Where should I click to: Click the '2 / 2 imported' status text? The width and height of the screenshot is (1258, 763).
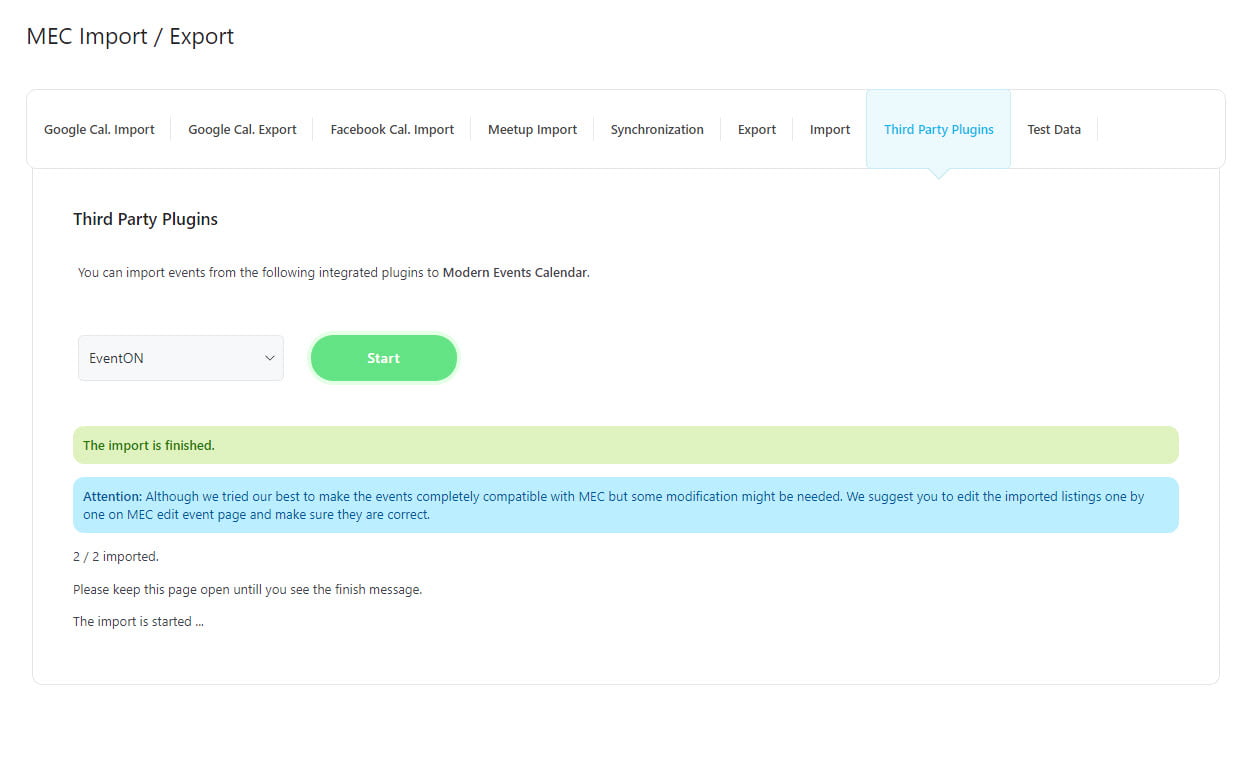pos(116,556)
